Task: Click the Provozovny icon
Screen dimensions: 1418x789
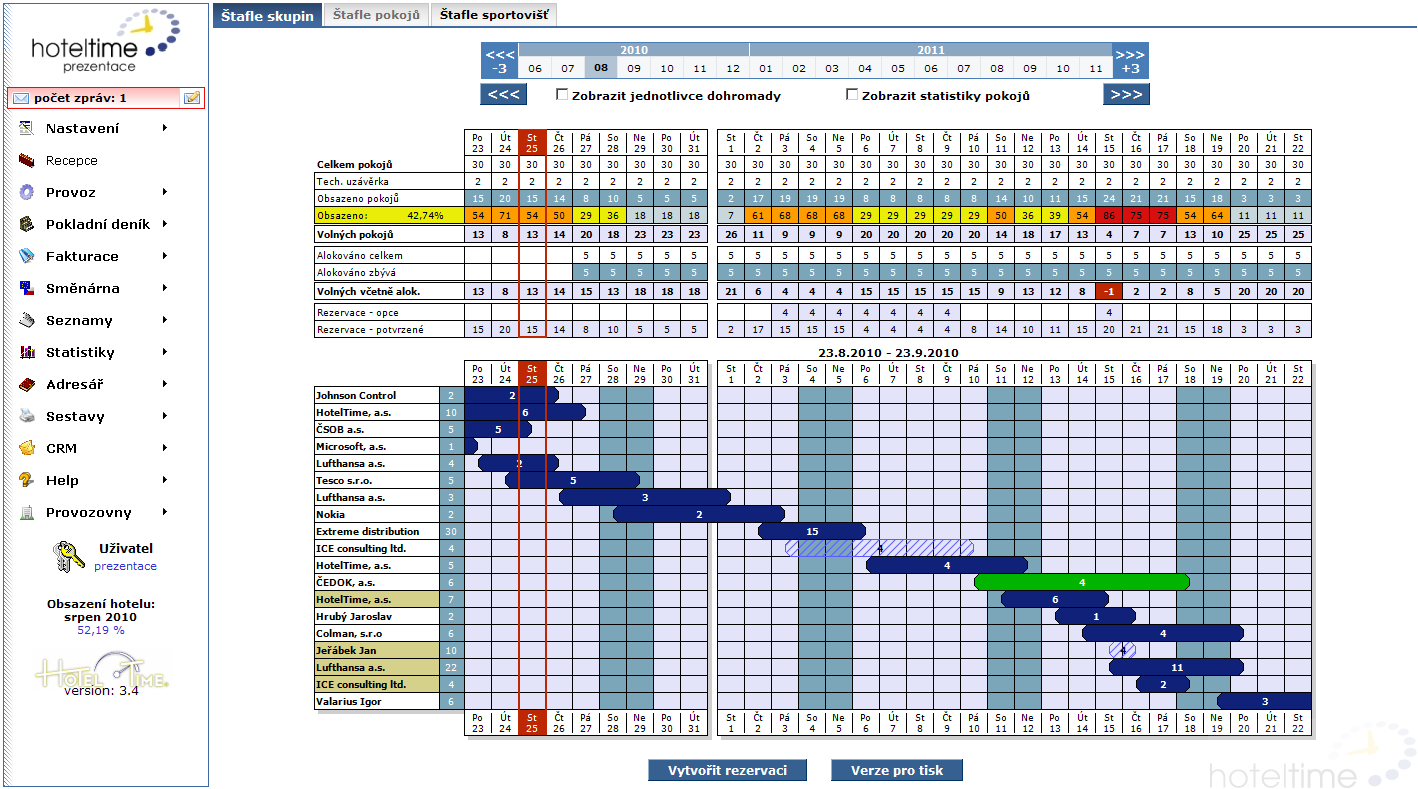Action: pos(27,512)
